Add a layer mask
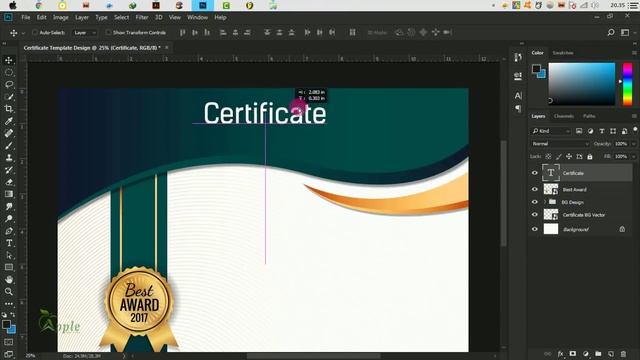Viewport: 640px width, 360px height. coord(573,353)
